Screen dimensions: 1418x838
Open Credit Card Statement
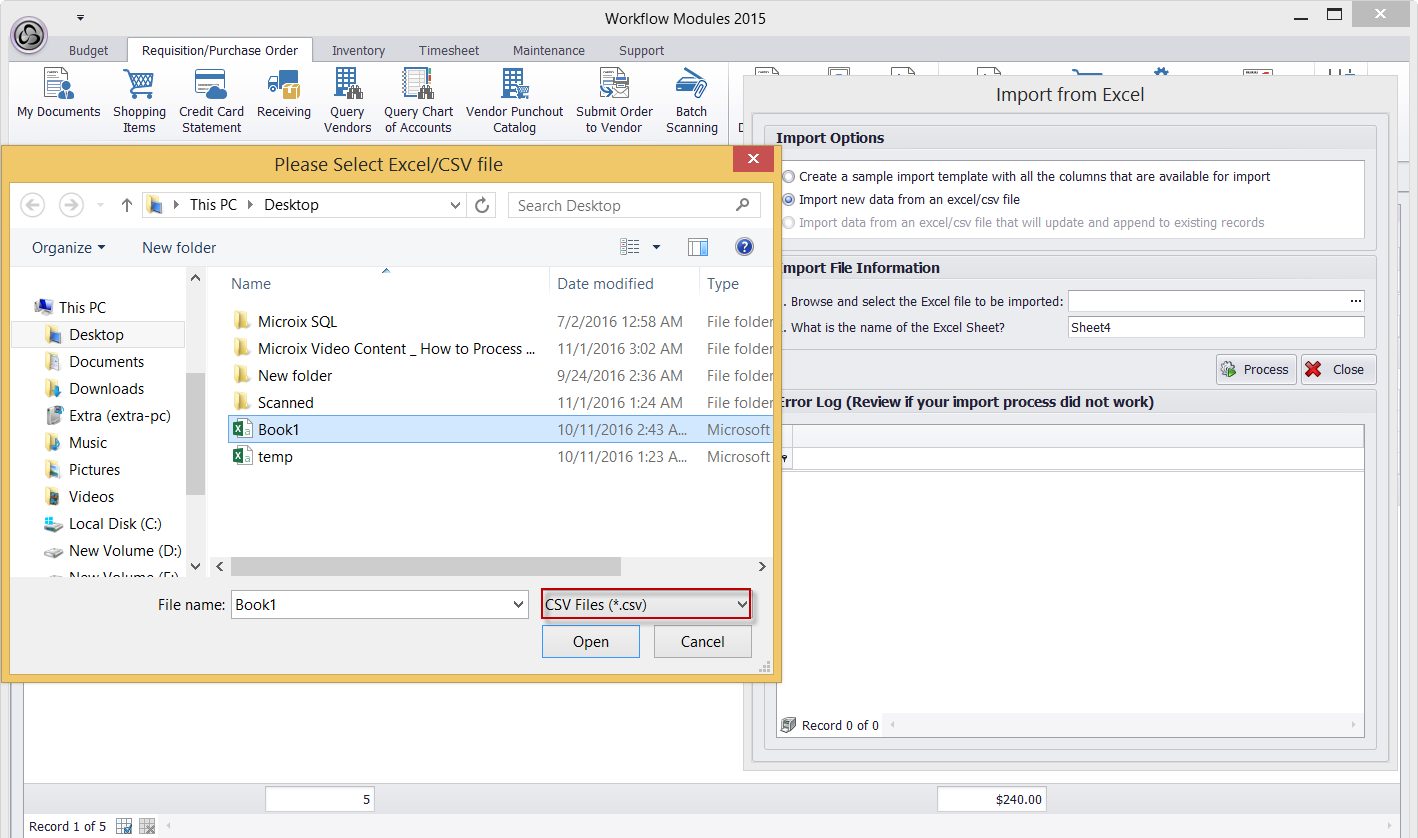click(211, 100)
